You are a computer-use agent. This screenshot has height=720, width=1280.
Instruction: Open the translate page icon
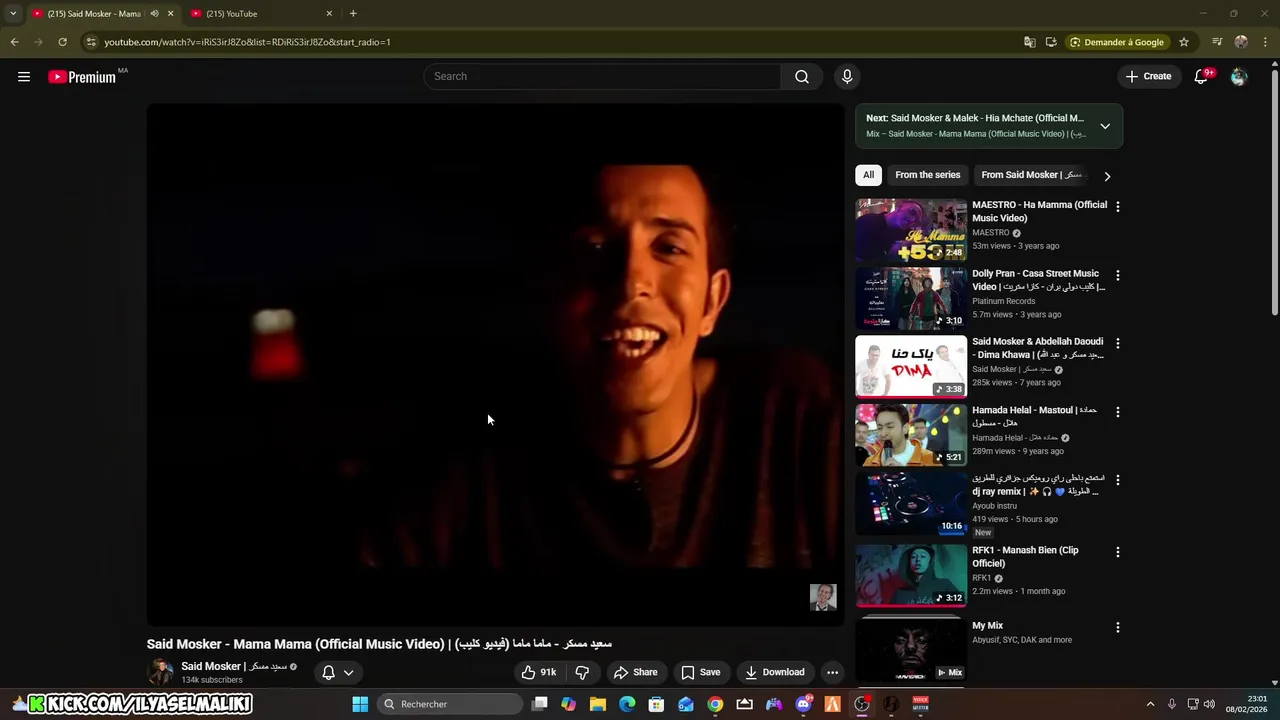click(x=1029, y=42)
